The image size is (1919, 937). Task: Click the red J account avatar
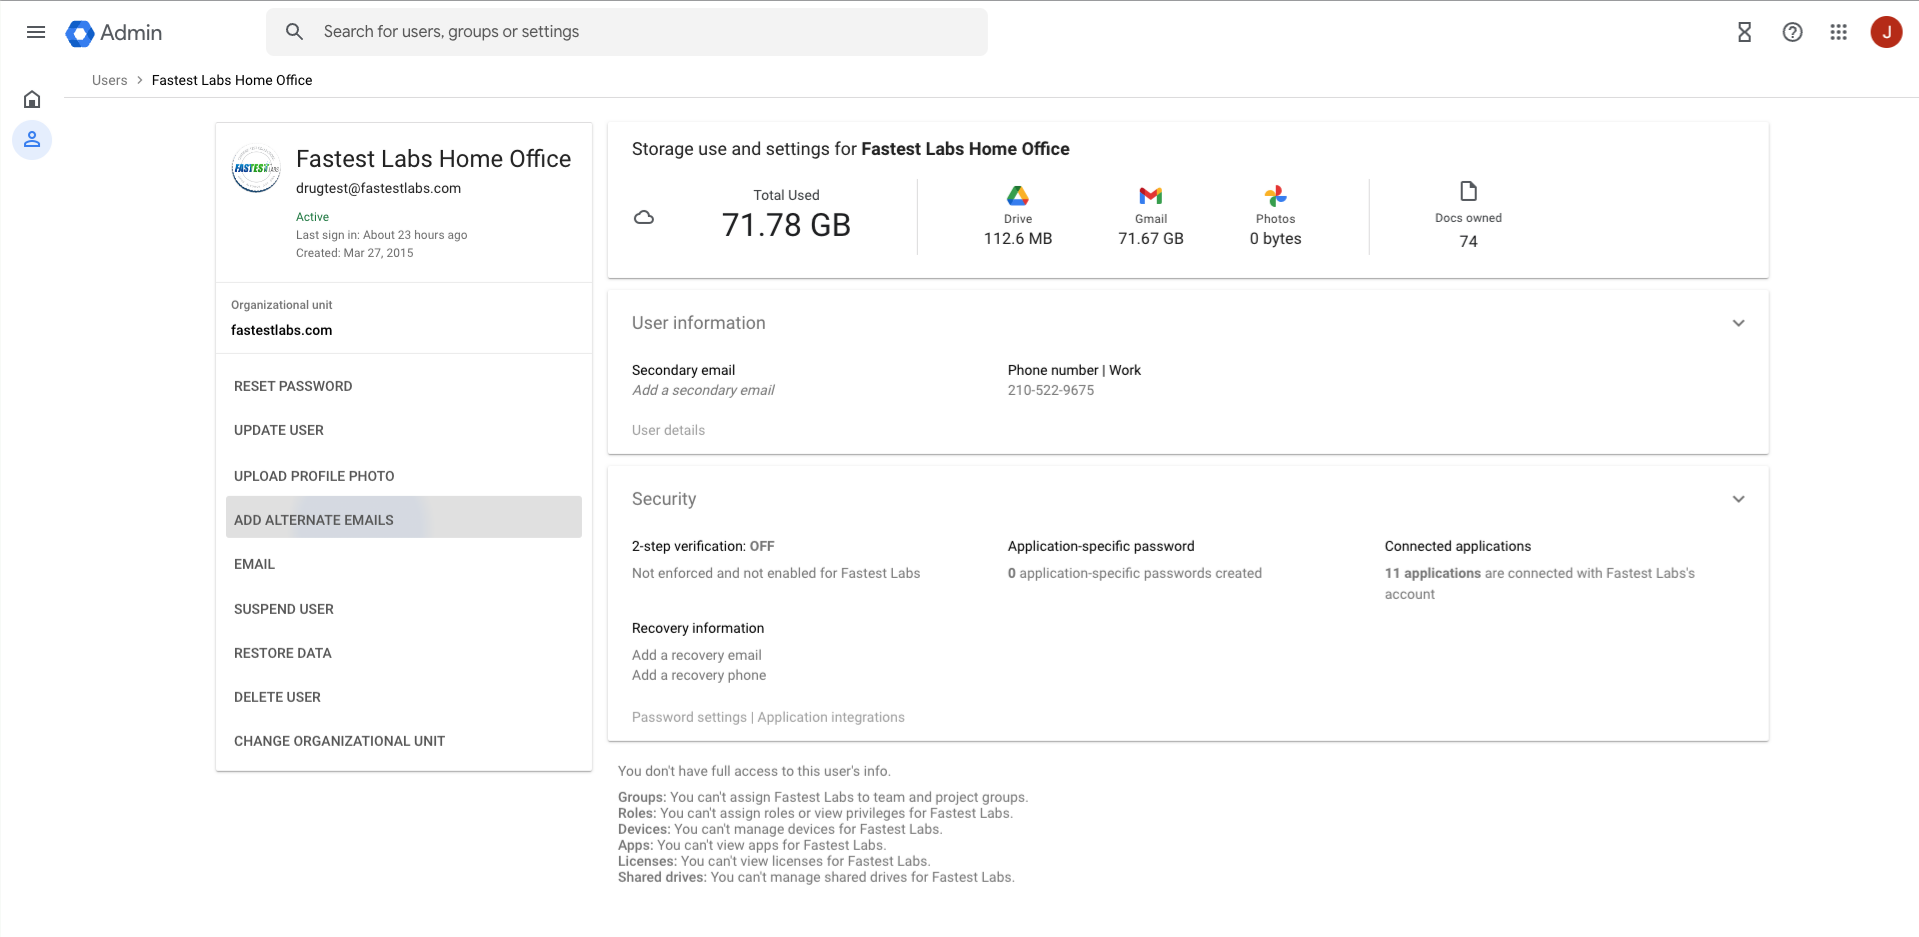click(1886, 32)
